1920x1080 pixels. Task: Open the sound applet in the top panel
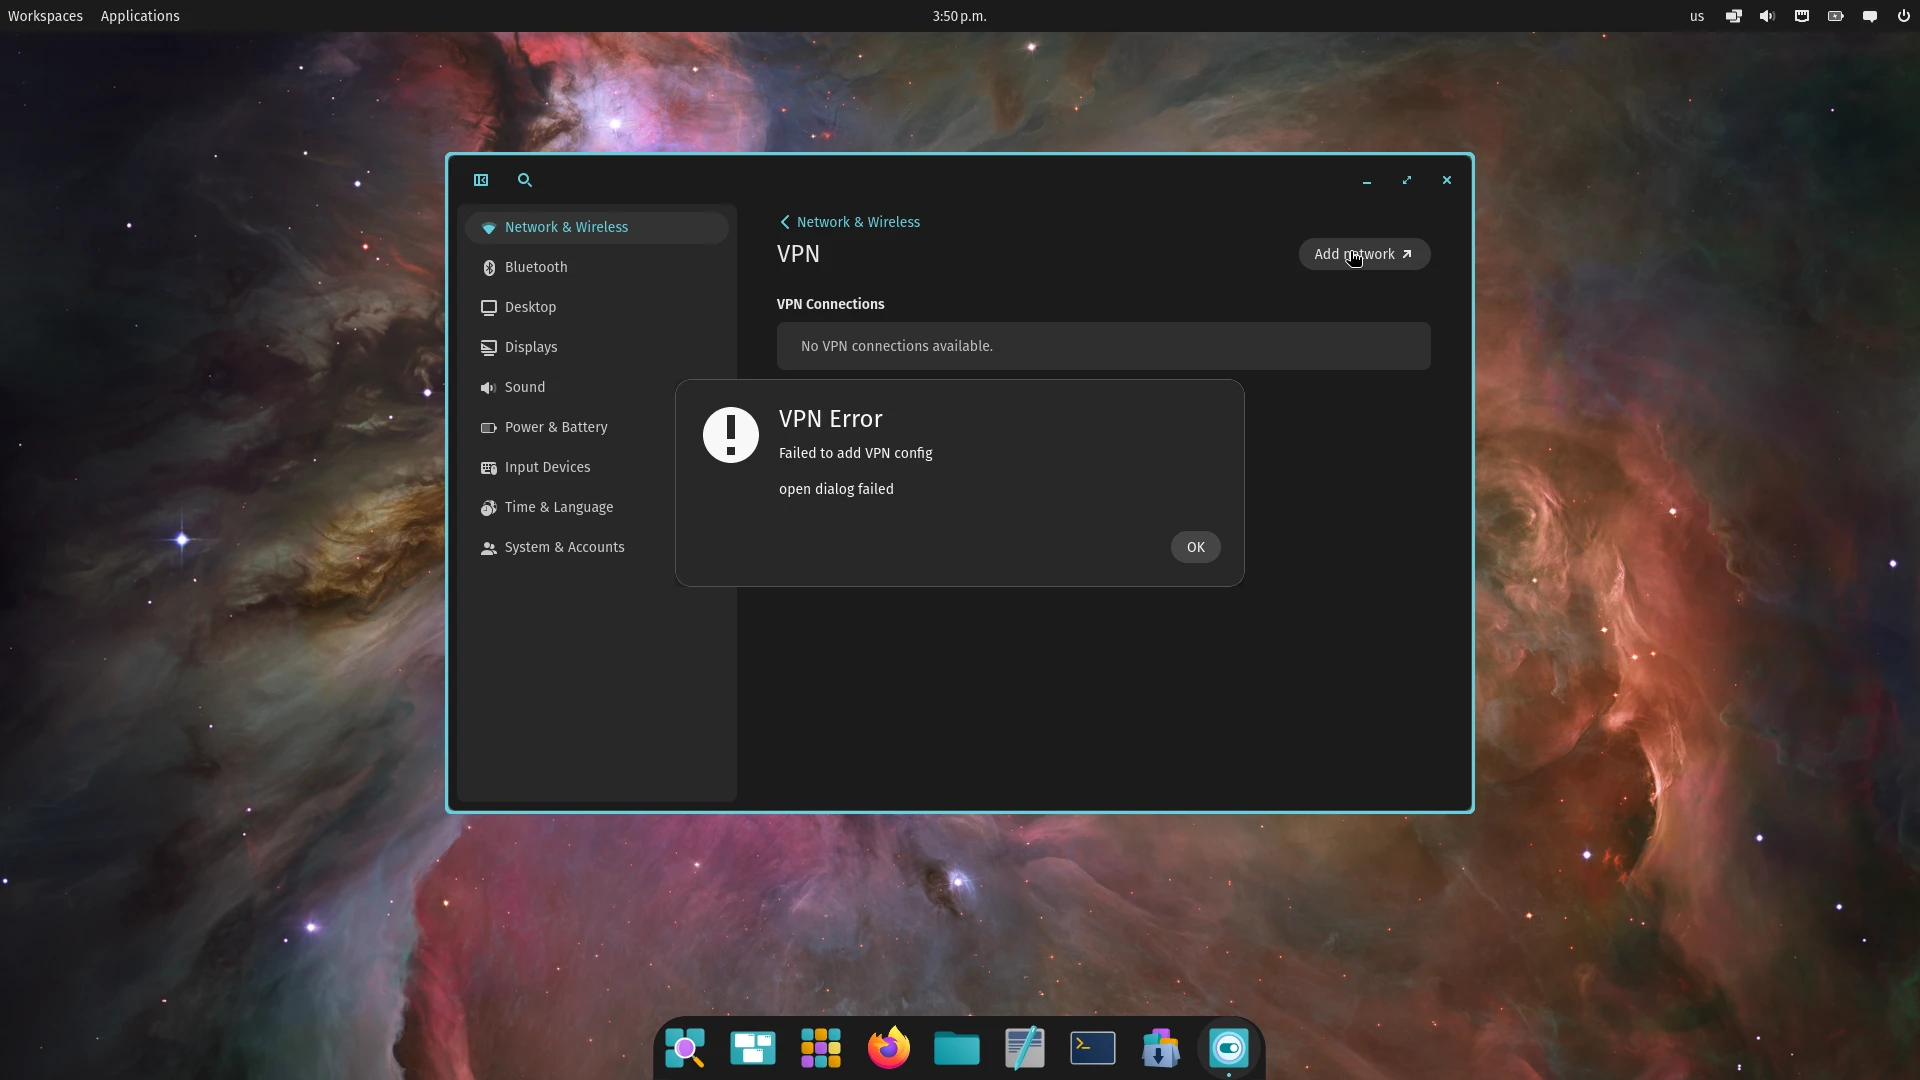1766,16
